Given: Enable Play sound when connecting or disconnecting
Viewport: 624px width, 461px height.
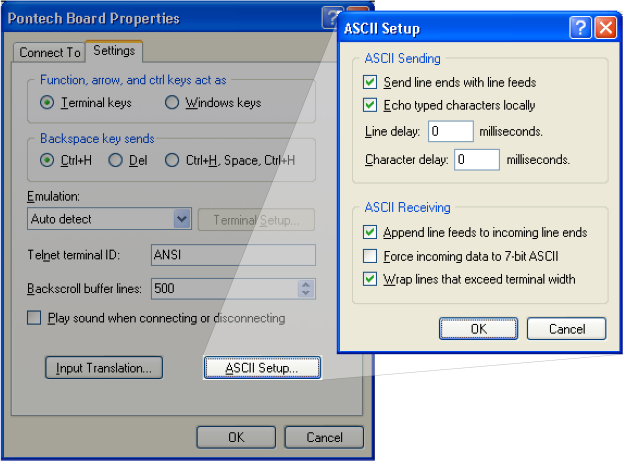Looking at the screenshot, I should click(35, 318).
